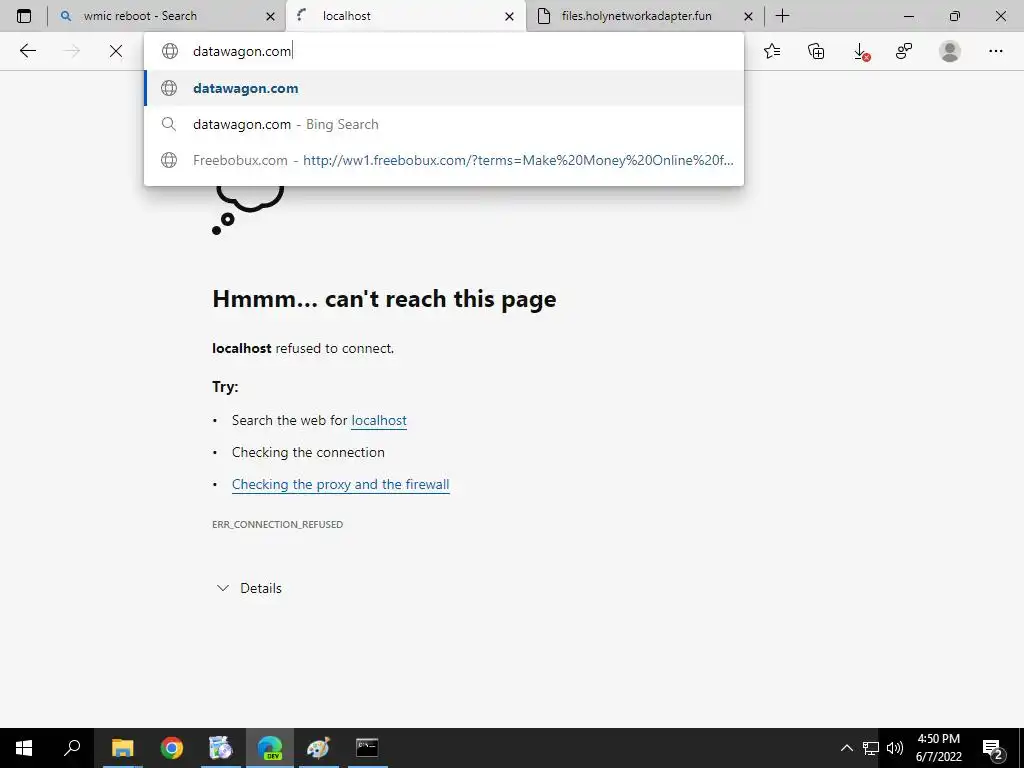The height and width of the screenshot is (768, 1024).
Task: Restore down the Edge window
Action: point(955,16)
